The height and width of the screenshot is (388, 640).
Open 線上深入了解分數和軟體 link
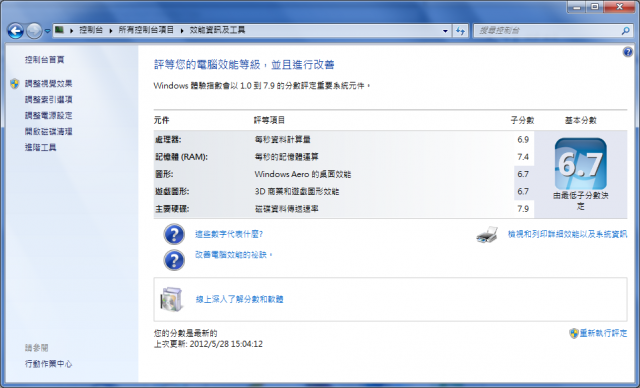coord(239,299)
